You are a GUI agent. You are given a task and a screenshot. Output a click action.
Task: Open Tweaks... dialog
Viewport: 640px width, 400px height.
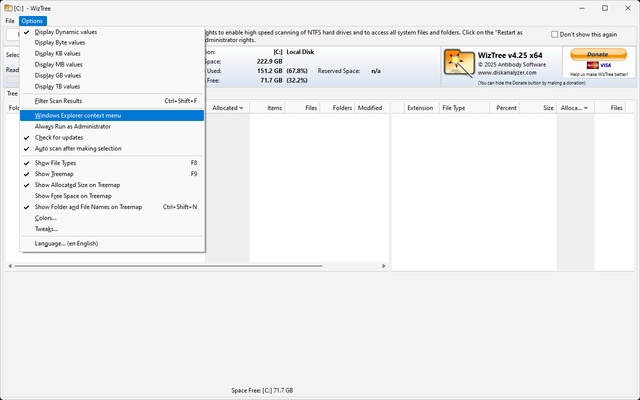pyautogui.click(x=112, y=229)
